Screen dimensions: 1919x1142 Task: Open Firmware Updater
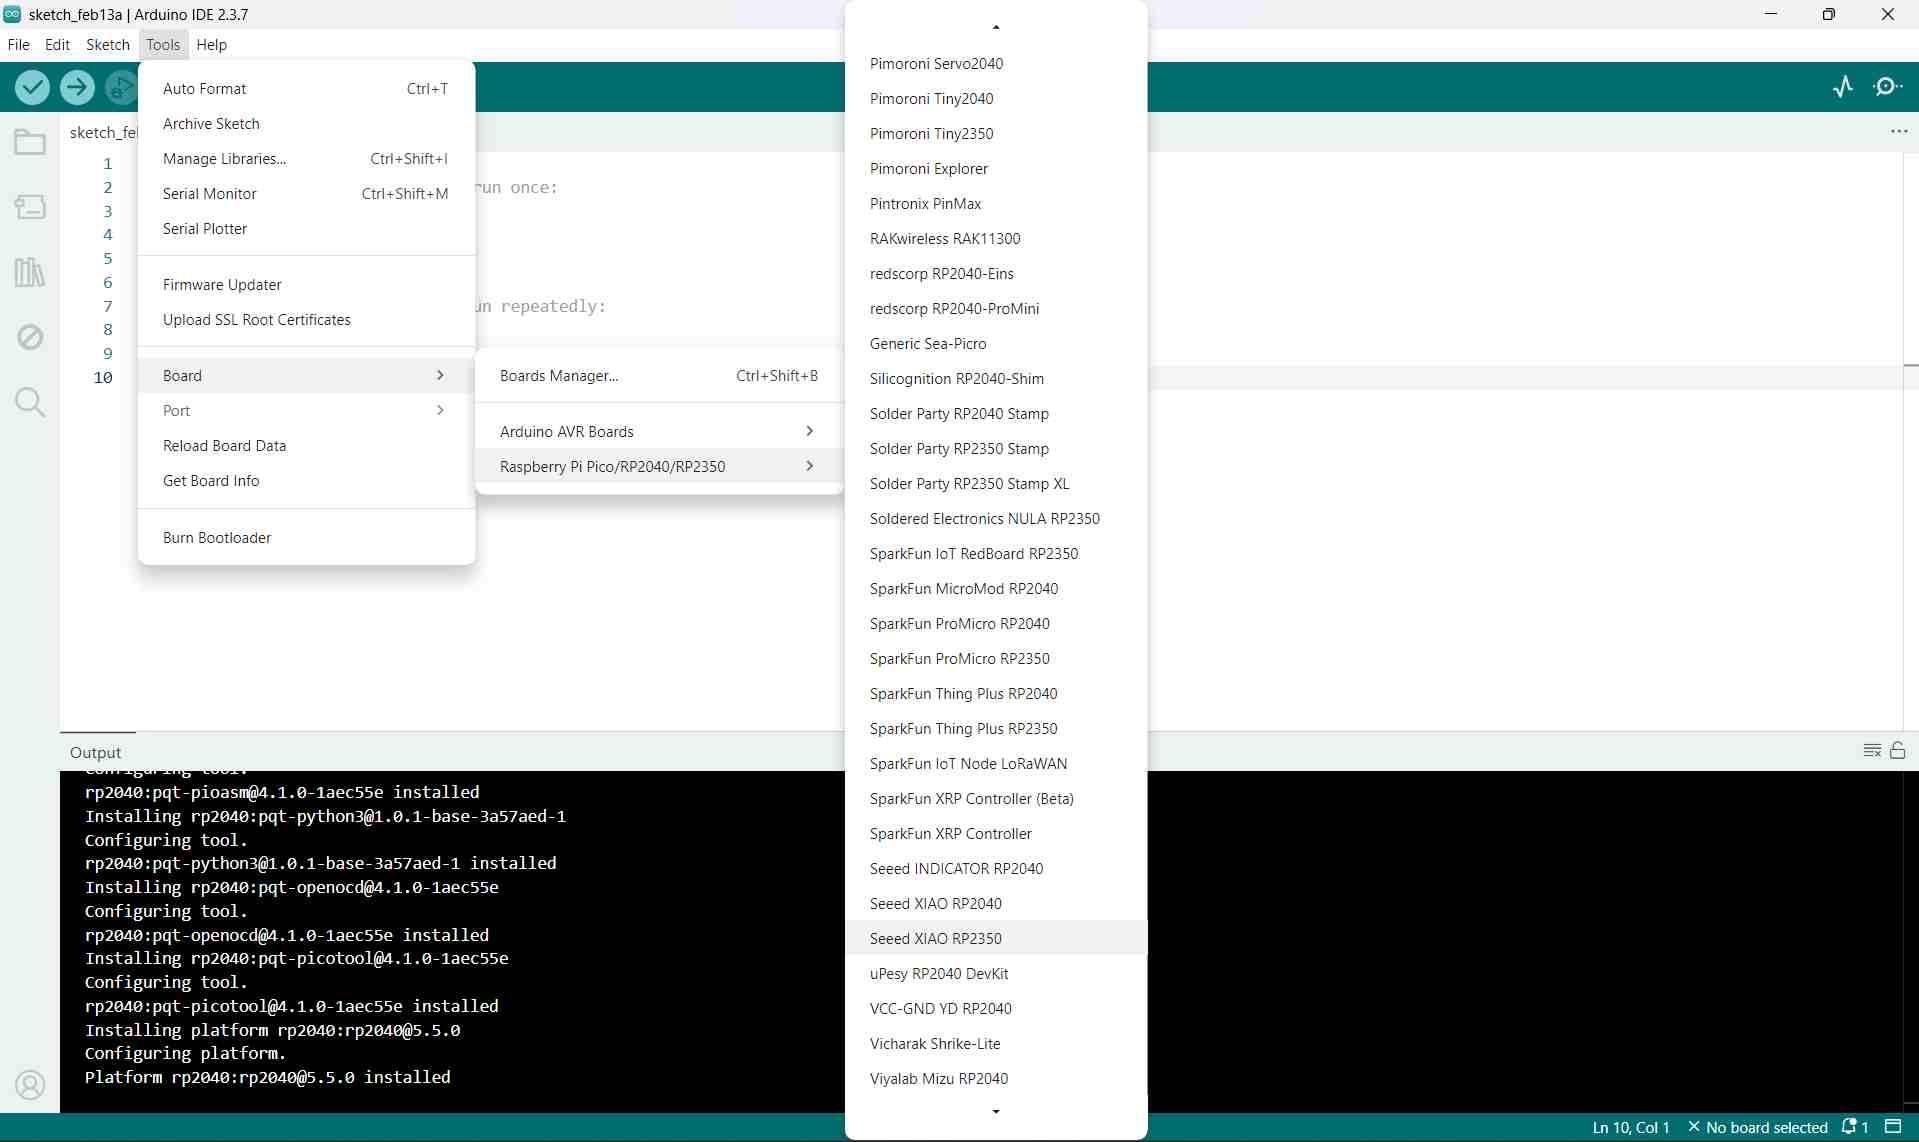306,284
